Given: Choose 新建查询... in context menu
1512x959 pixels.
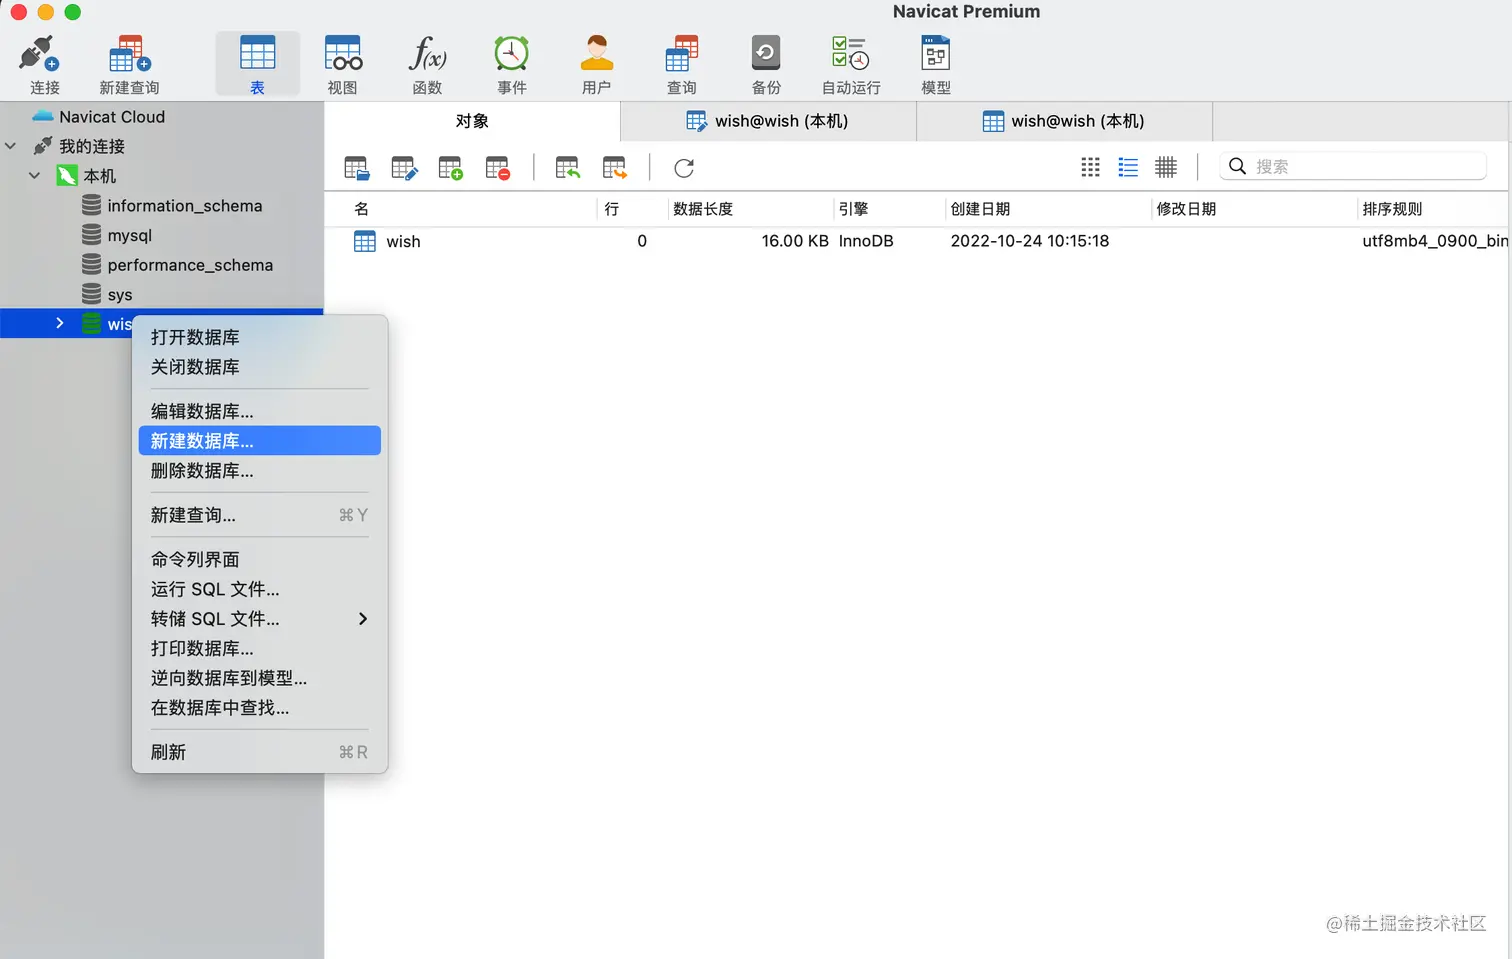Looking at the screenshot, I should [260, 515].
